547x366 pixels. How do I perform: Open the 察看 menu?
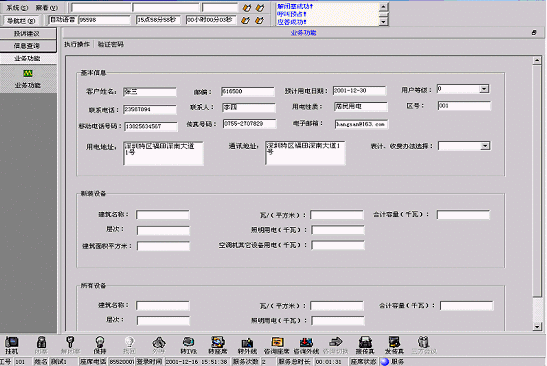[46, 7]
